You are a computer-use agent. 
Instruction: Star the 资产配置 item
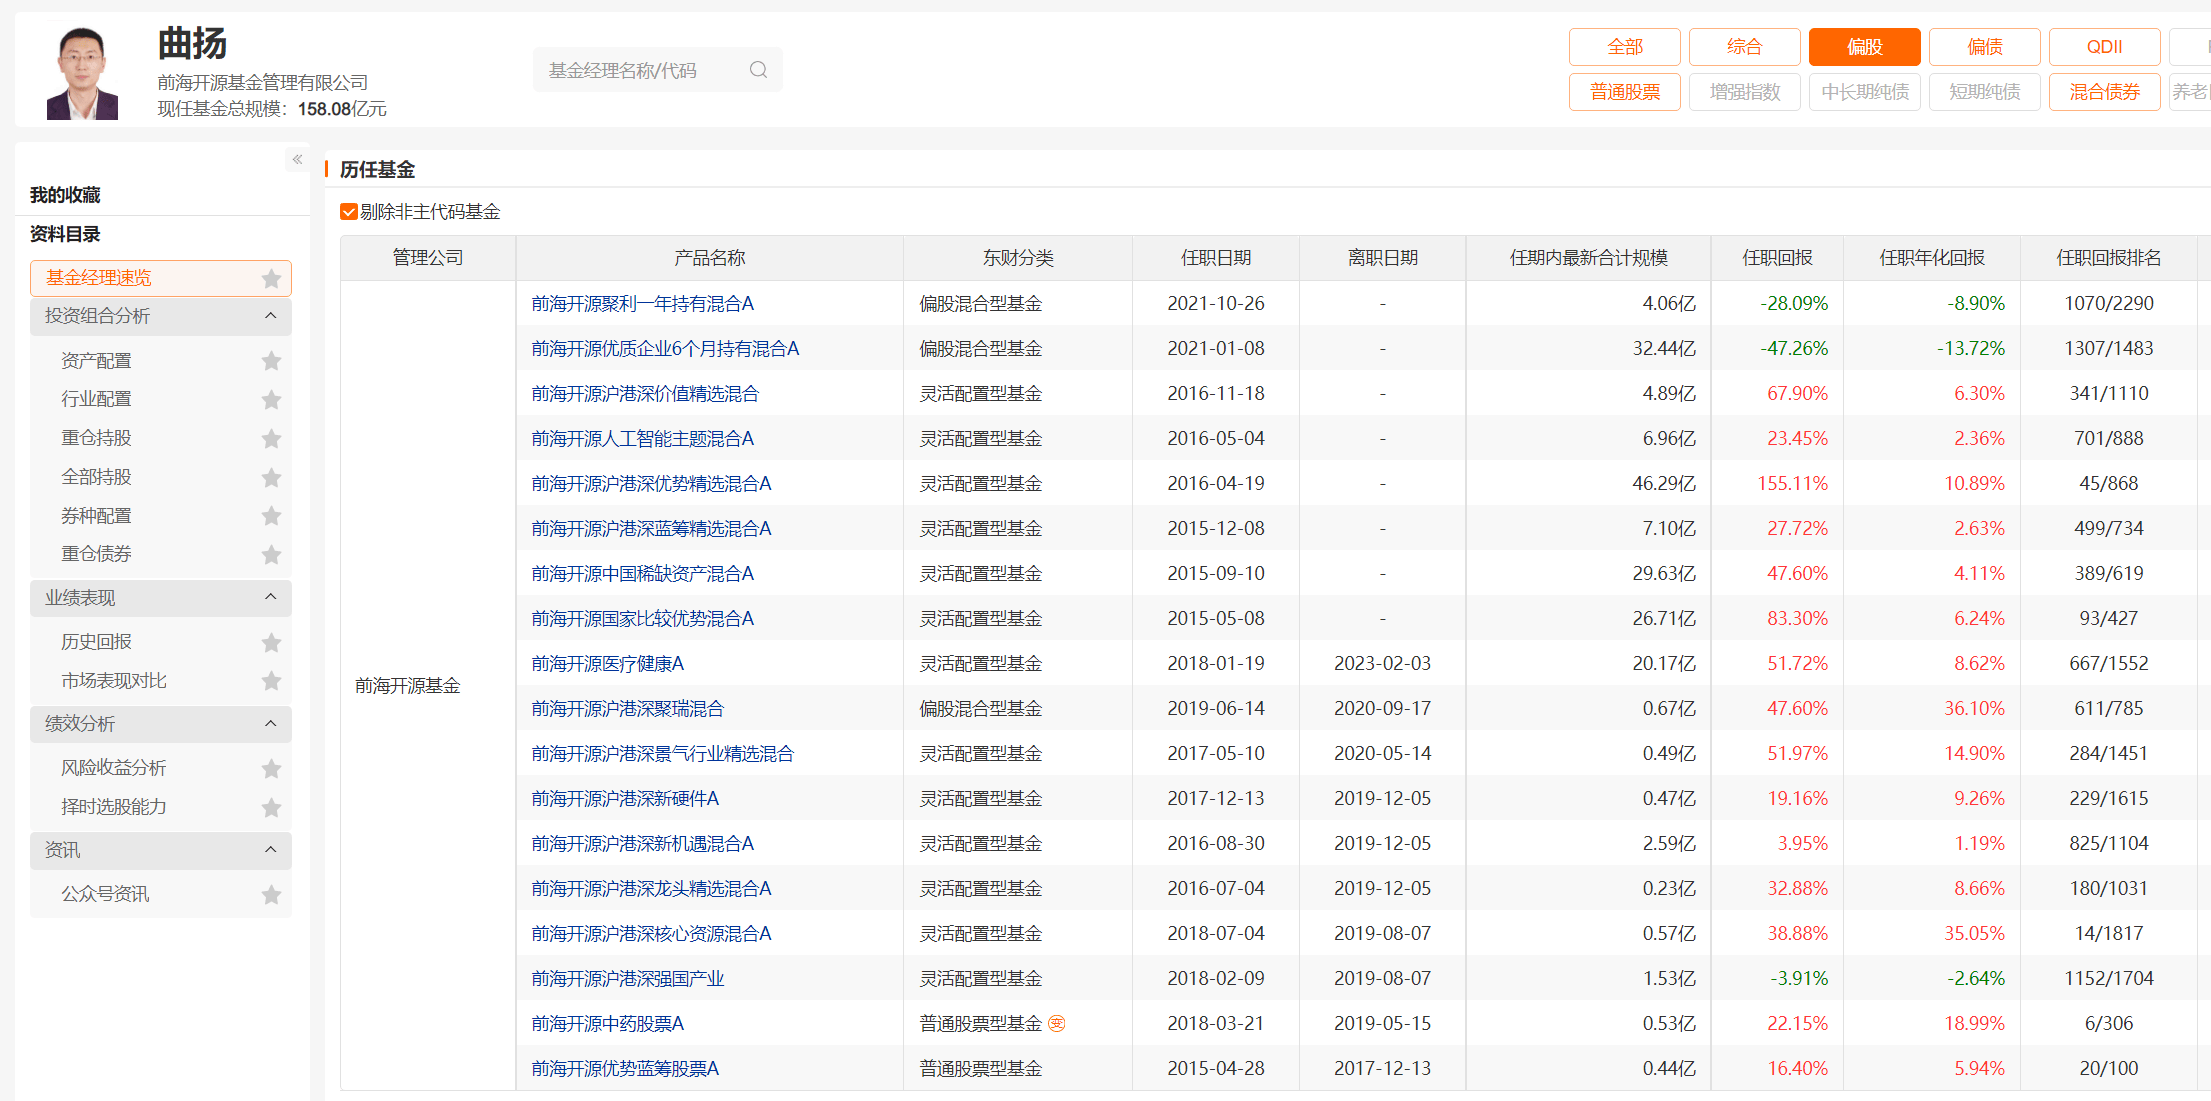click(271, 361)
